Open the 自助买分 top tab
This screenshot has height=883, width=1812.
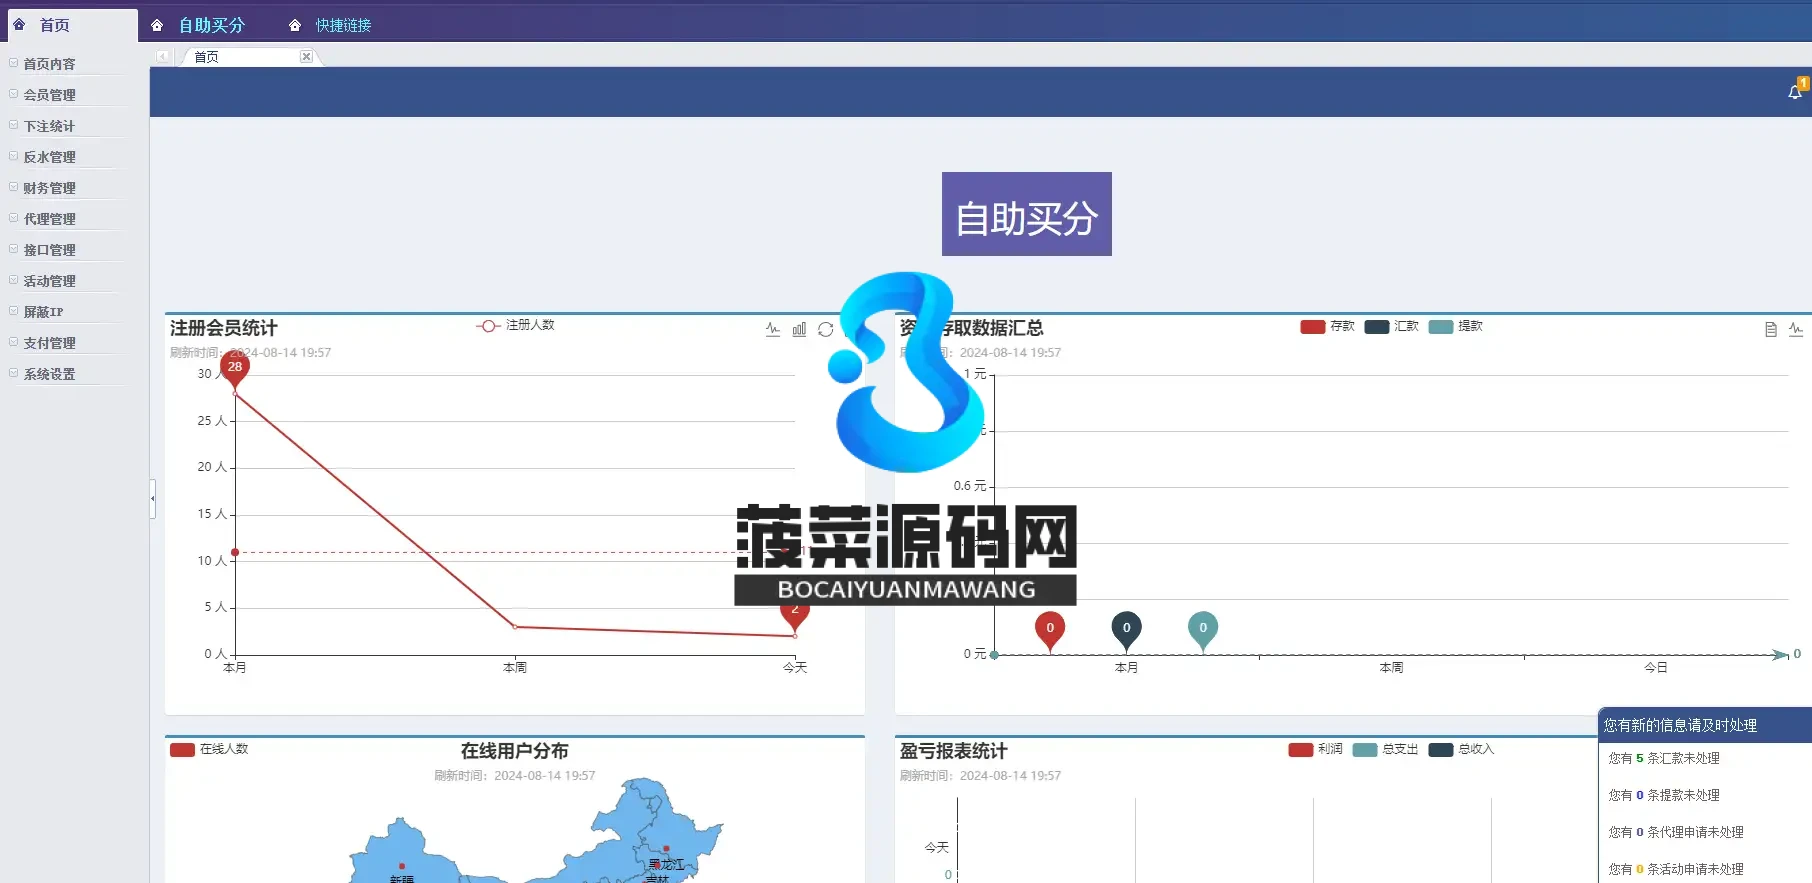tap(212, 25)
